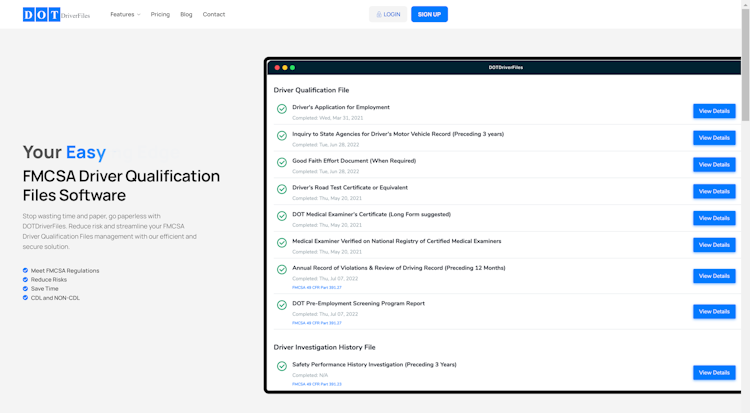Click the green dot in mock window
The height and width of the screenshot is (413, 750).
[x=292, y=67]
